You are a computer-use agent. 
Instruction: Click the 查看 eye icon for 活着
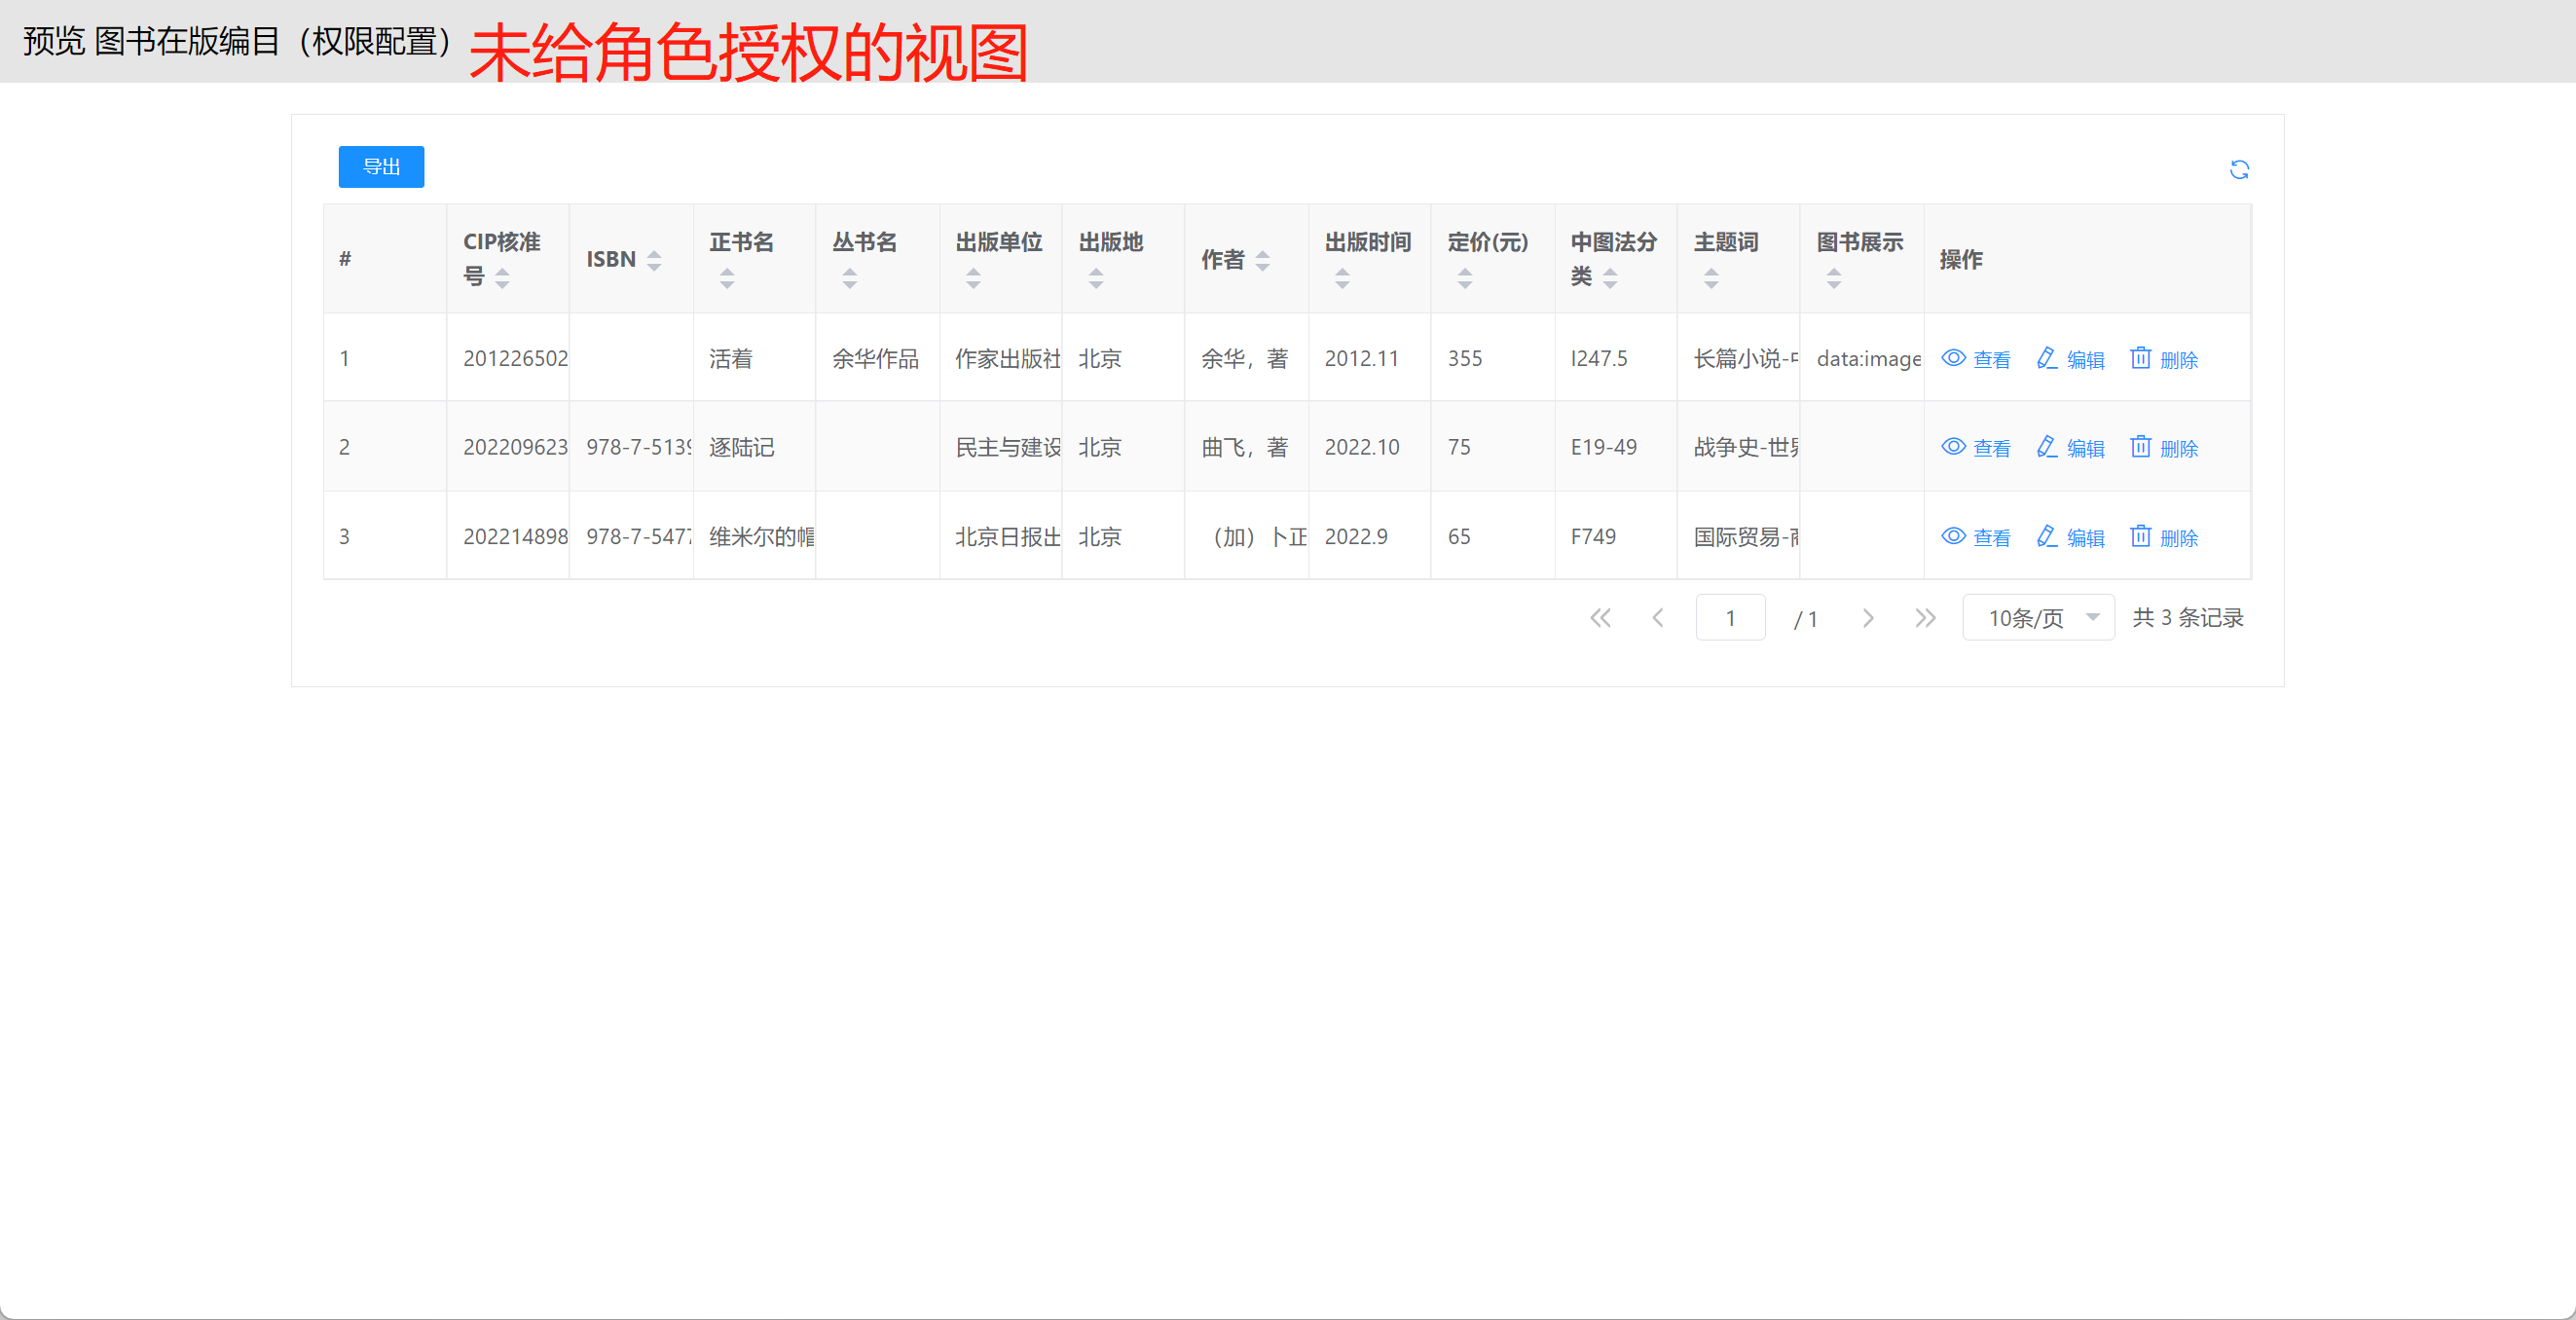click(x=1953, y=358)
